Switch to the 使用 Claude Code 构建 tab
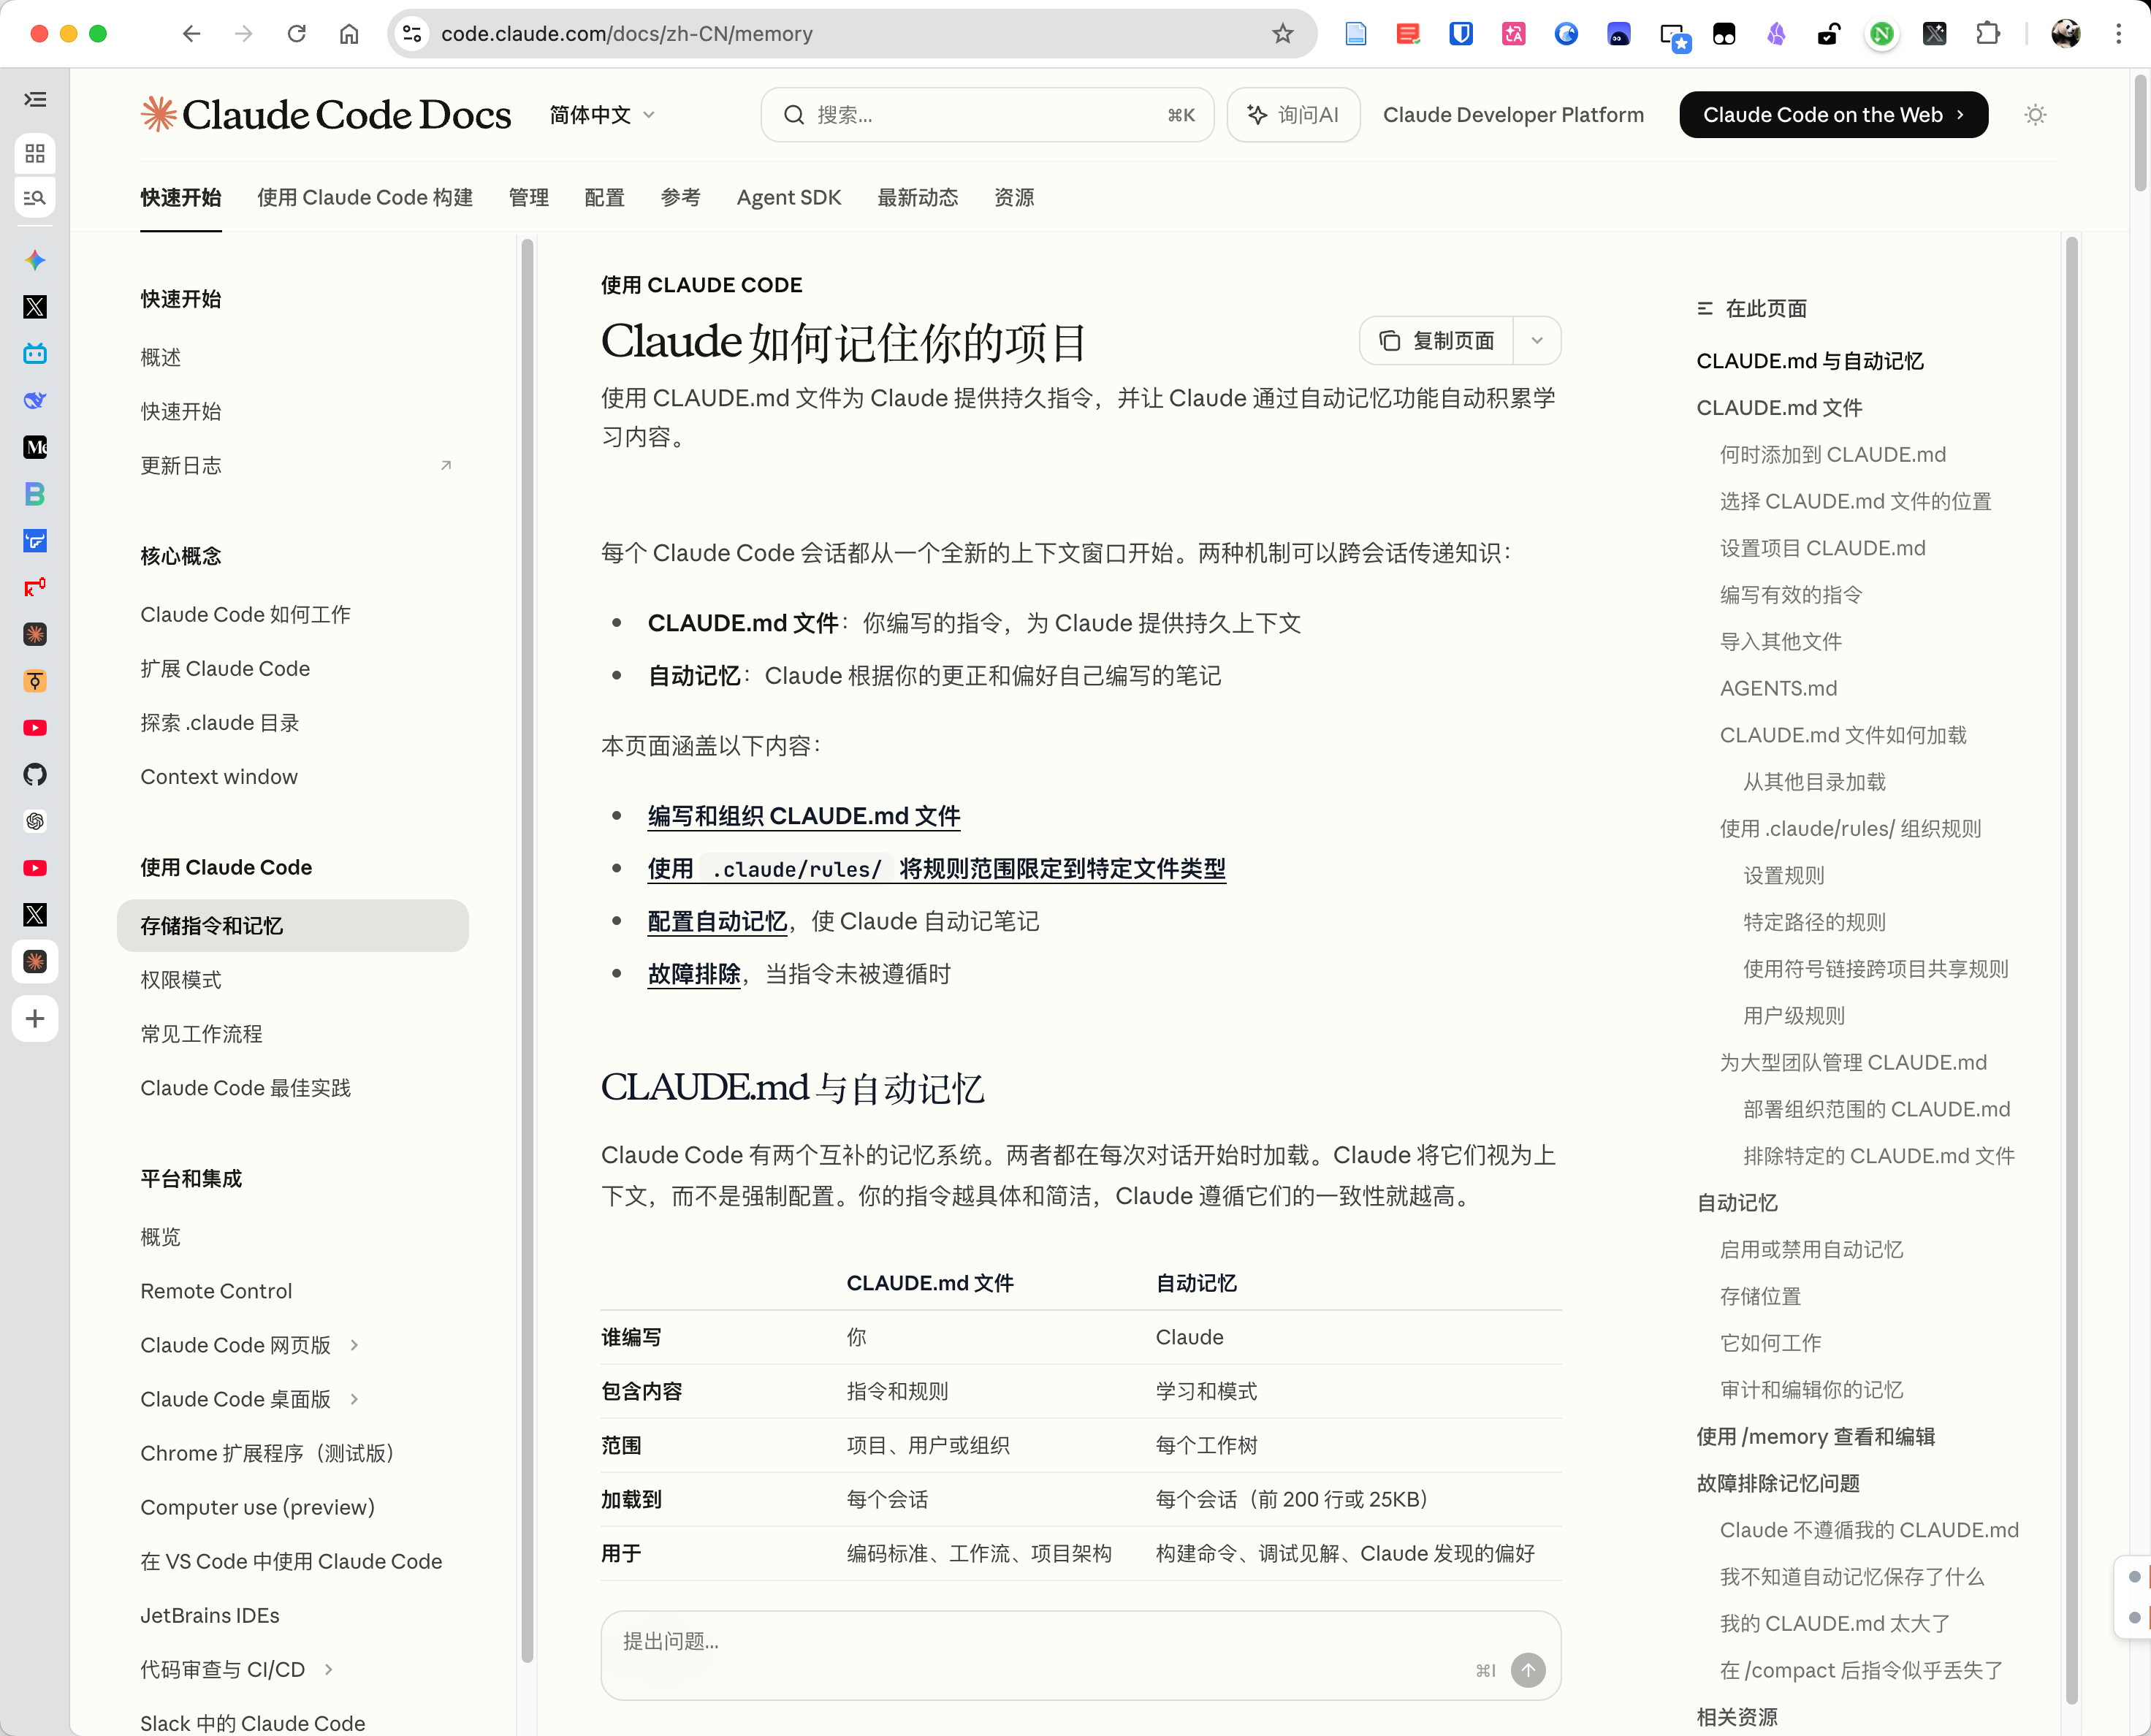This screenshot has width=2151, height=1736. 365,198
